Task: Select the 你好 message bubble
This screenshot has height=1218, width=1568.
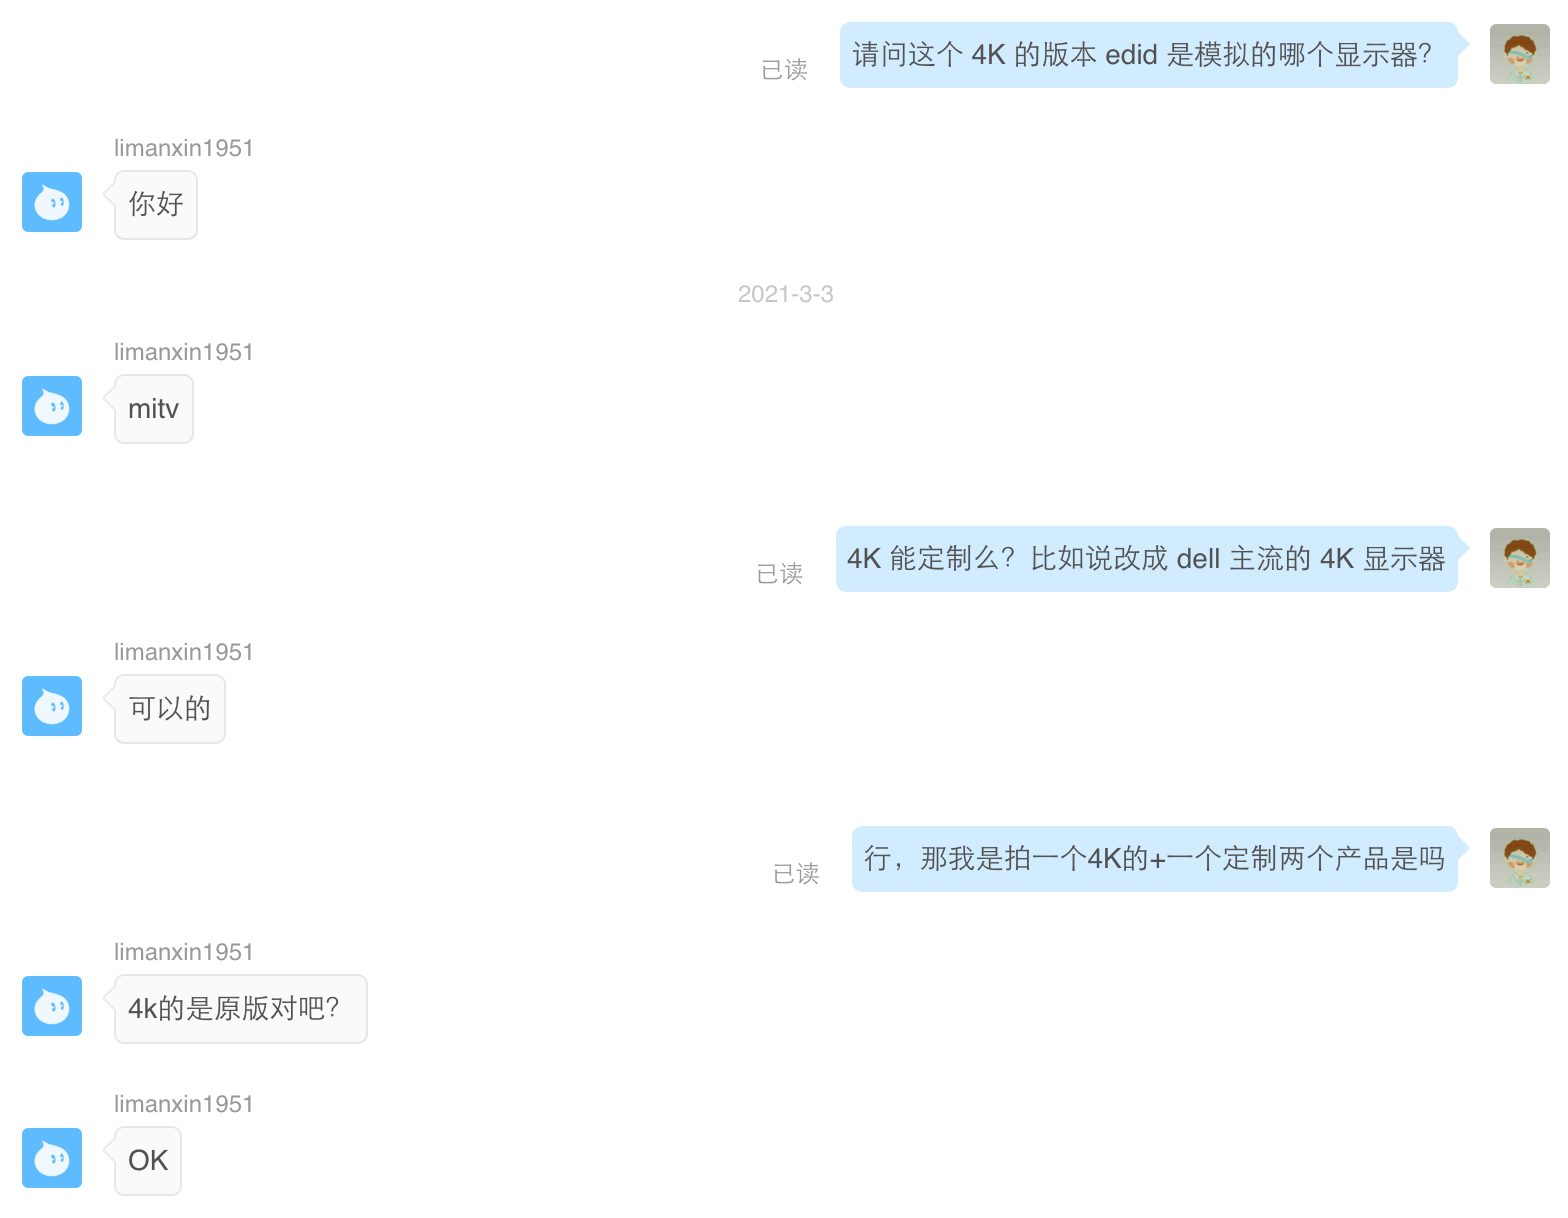Action: 156,205
